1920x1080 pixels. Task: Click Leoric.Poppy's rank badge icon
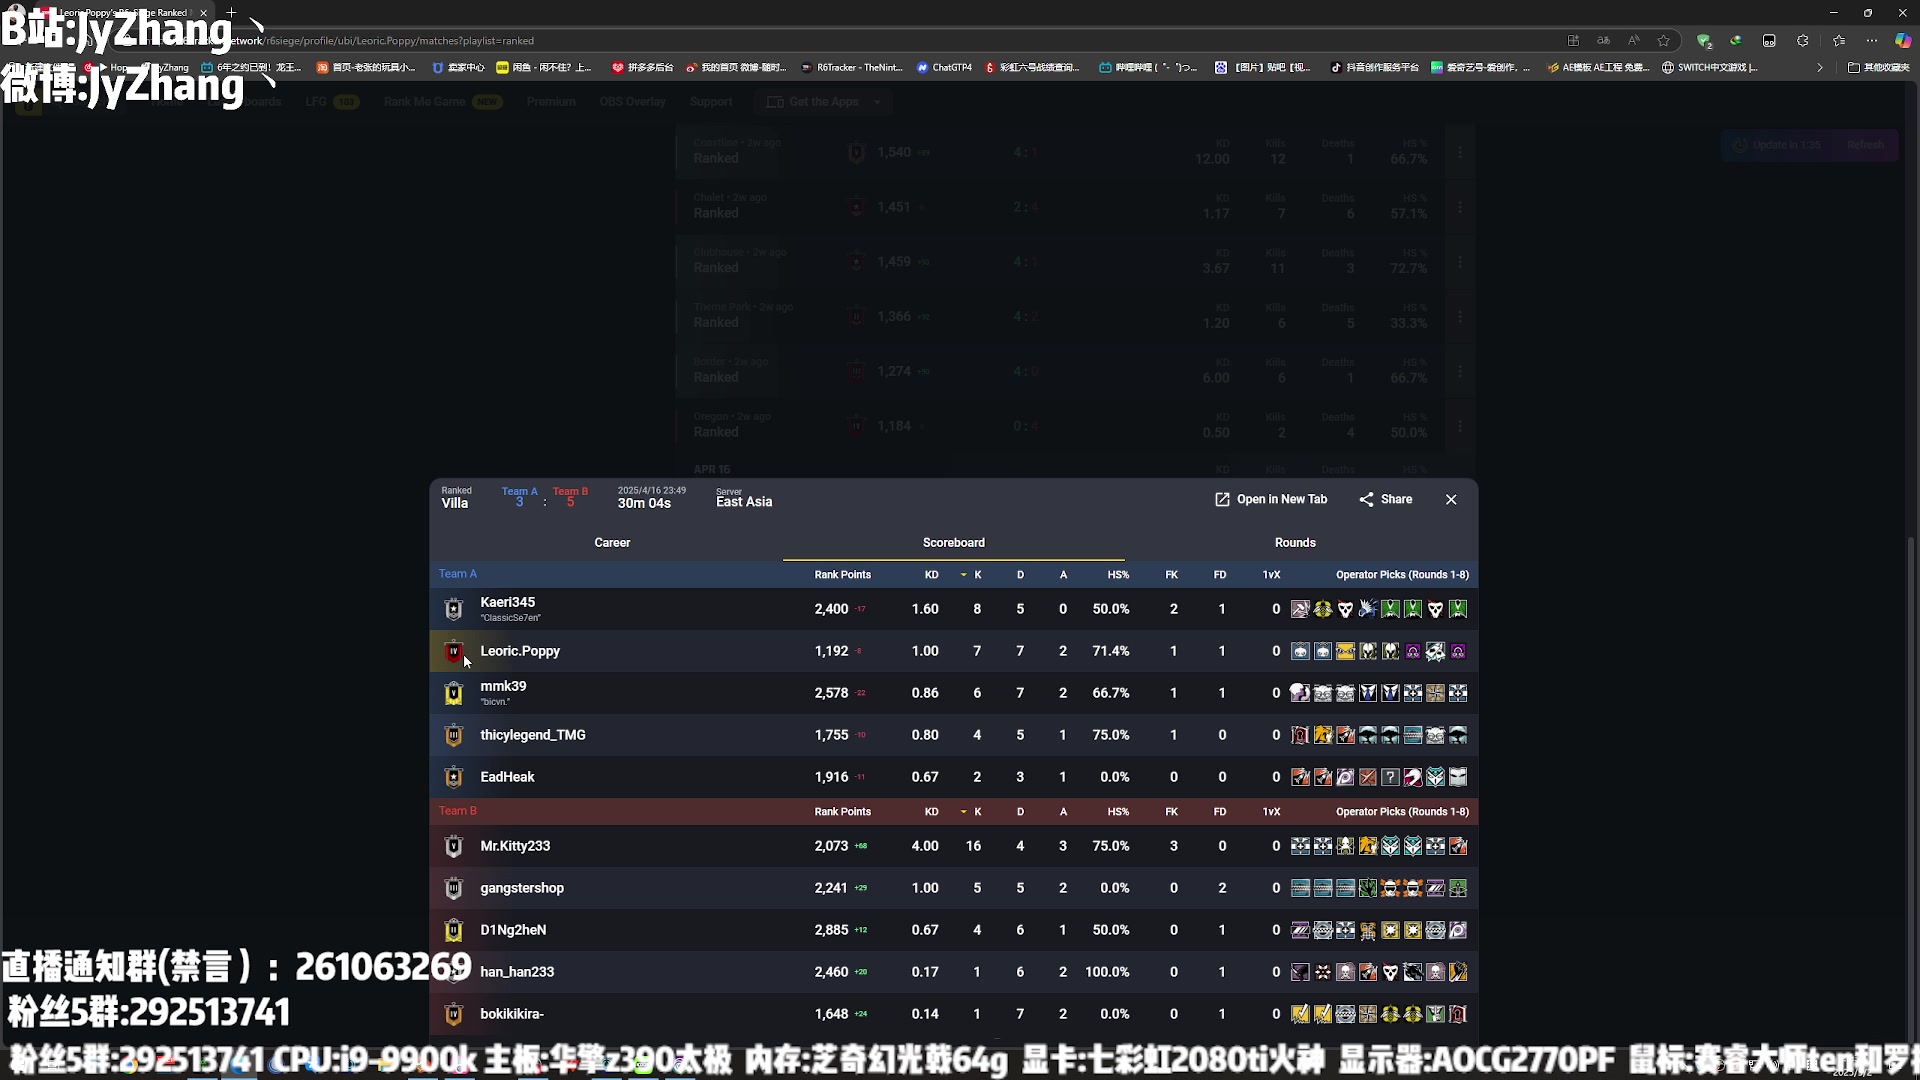pyautogui.click(x=453, y=651)
